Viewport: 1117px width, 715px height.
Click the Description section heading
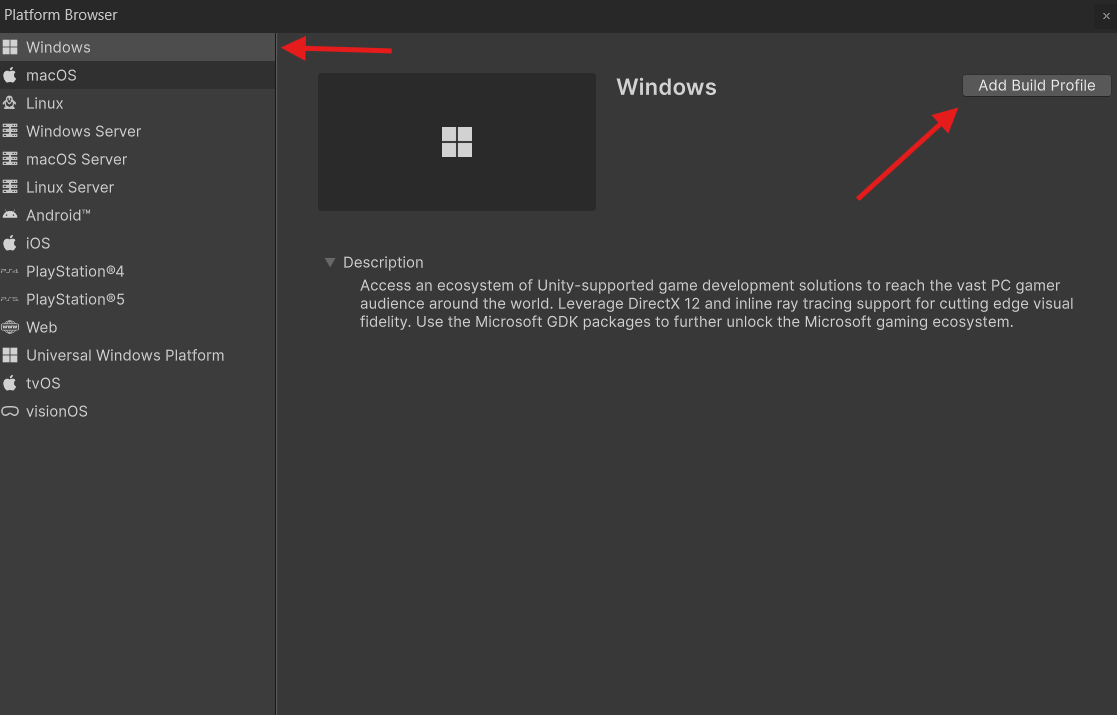pos(383,262)
